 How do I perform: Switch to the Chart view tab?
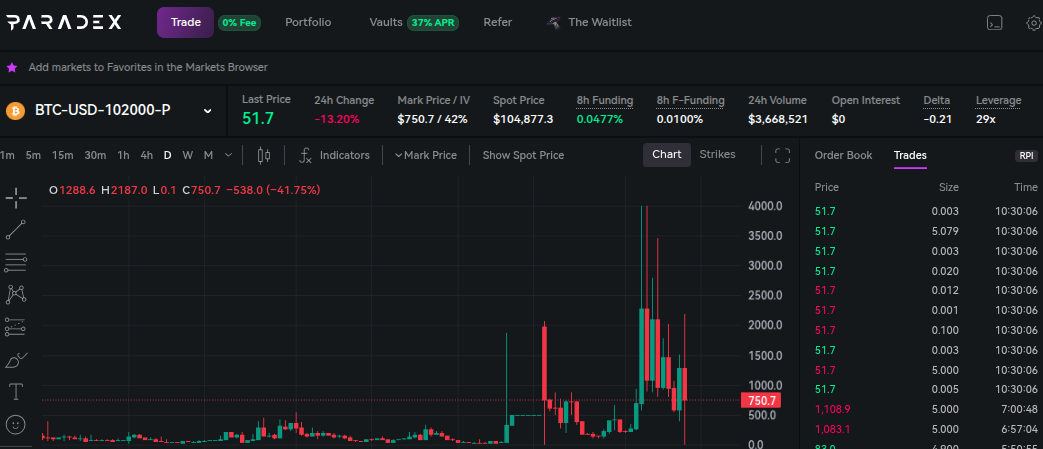(x=667, y=154)
